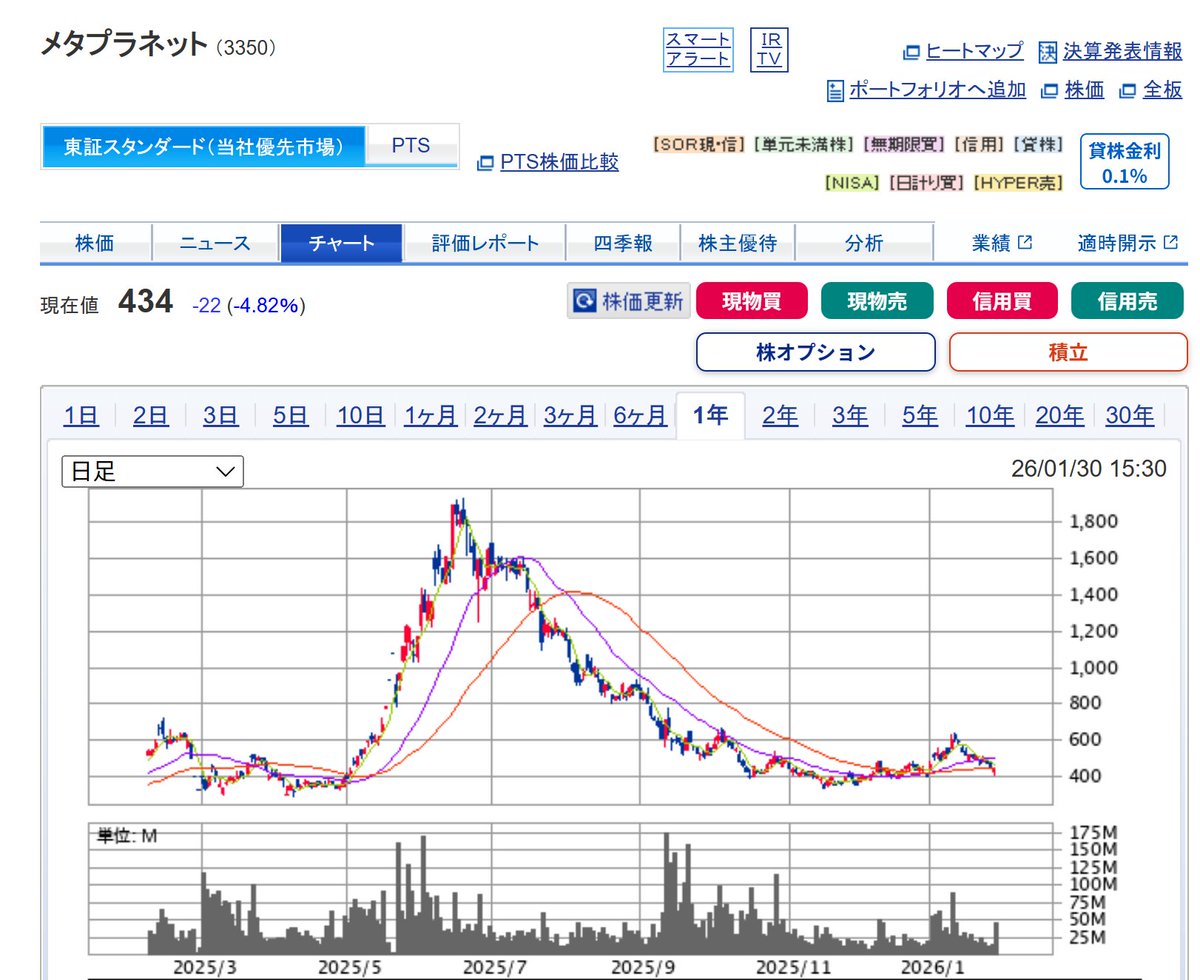The image size is (1200, 980).
Task: Click the [SOR現･信] label
Action: coord(699,145)
